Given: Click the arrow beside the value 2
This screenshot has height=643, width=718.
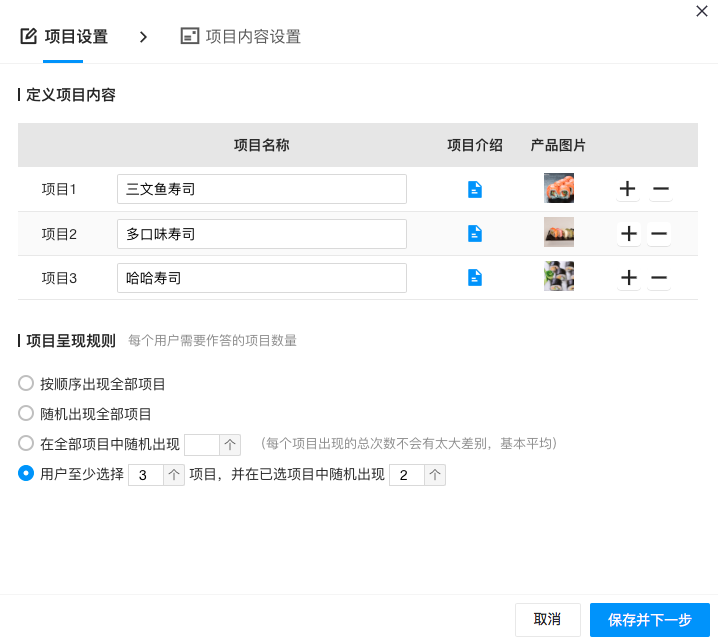Looking at the screenshot, I should pos(435,475).
